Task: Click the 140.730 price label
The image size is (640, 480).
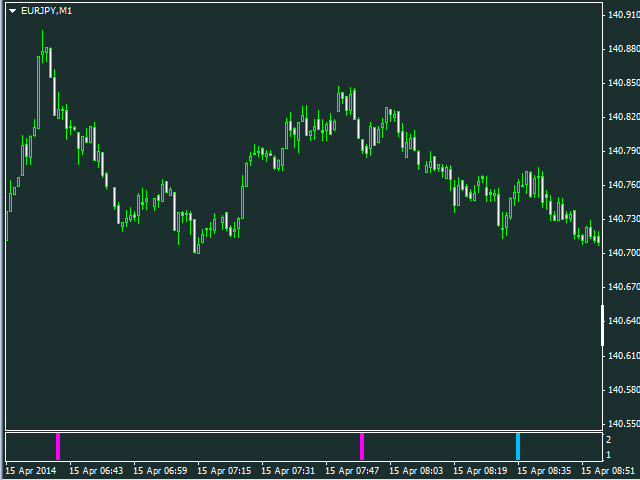Action: (x=624, y=219)
